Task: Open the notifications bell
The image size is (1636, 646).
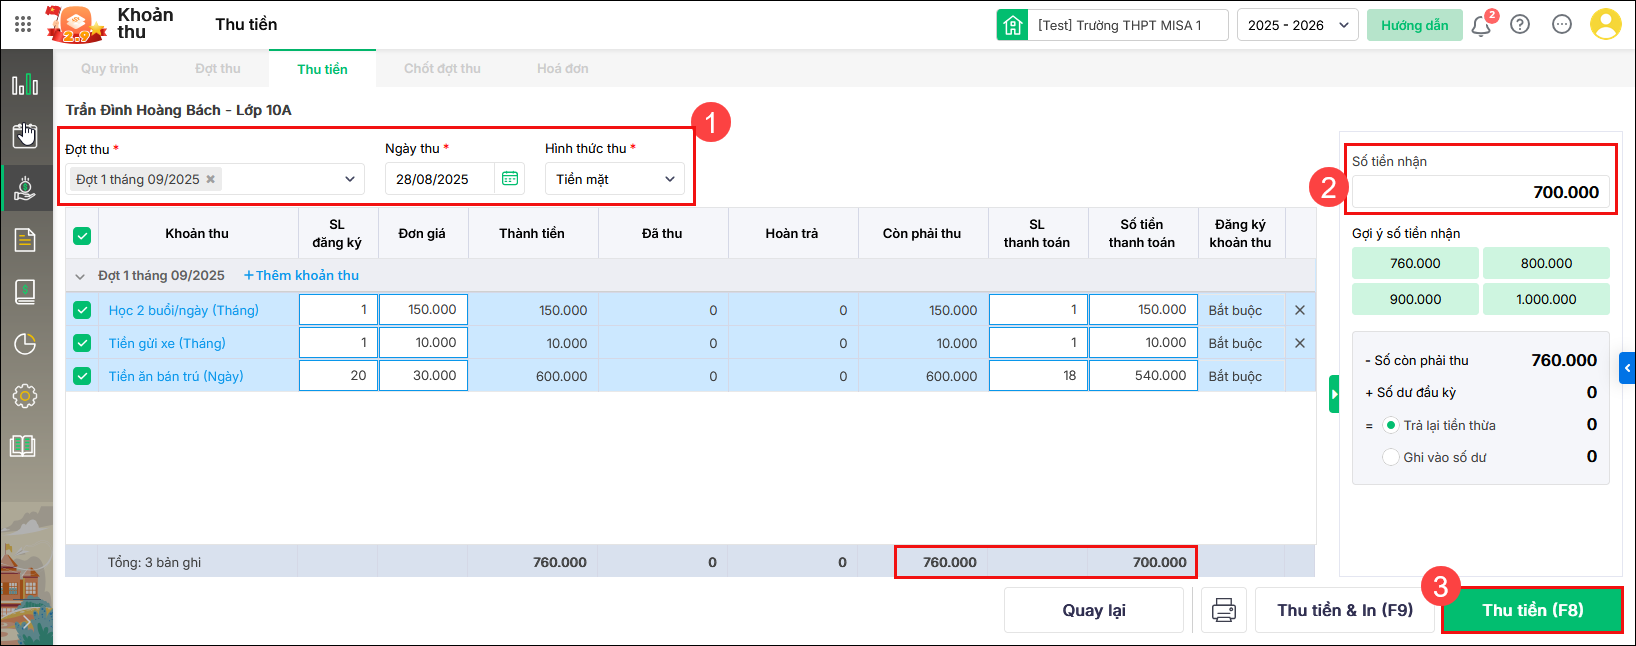Action: (x=1481, y=26)
